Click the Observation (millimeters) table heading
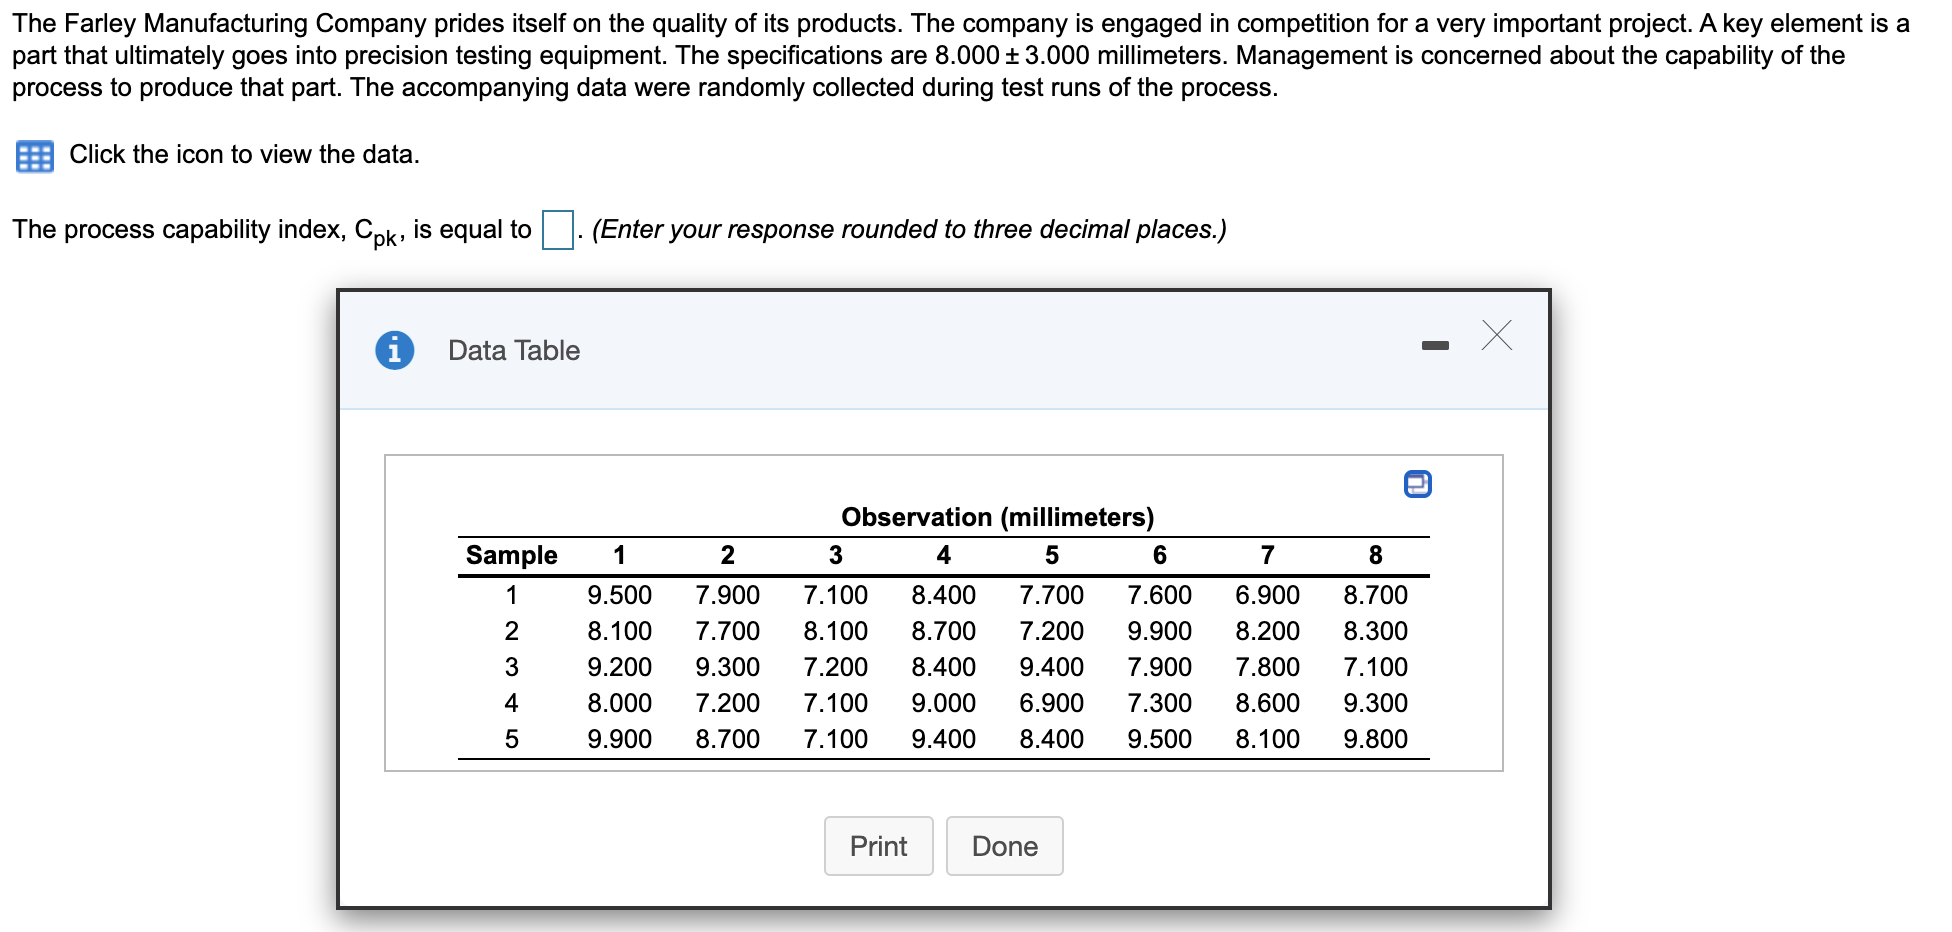This screenshot has height=932, width=1952. (997, 517)
